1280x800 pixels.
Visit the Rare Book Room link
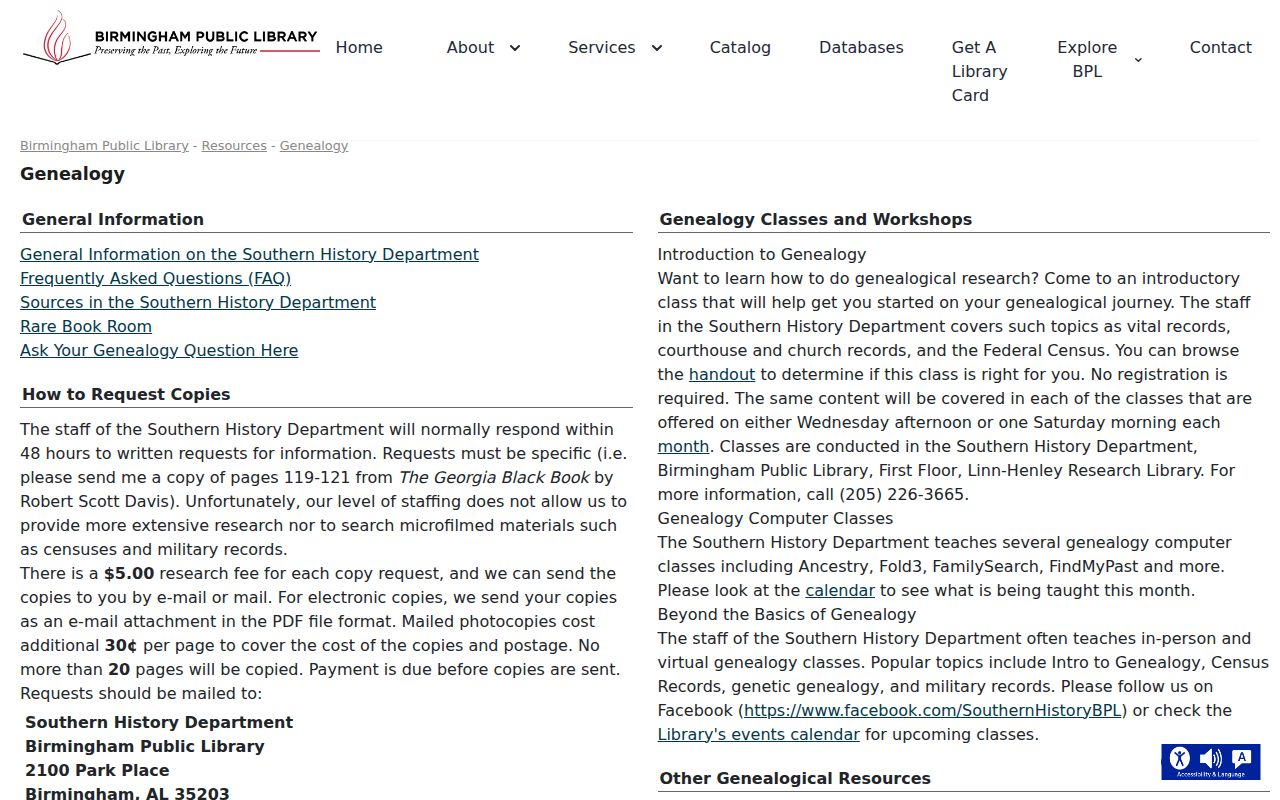point(86,326)
